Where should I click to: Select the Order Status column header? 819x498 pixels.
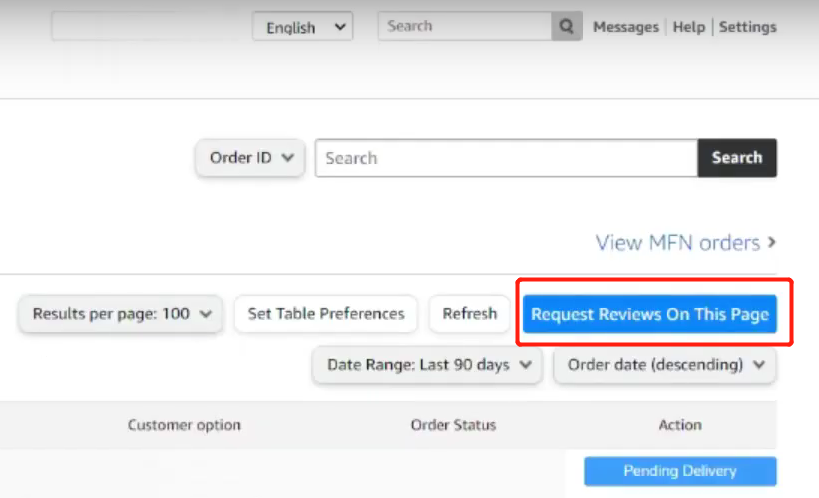pyautogui.click(x=453, y=425)
